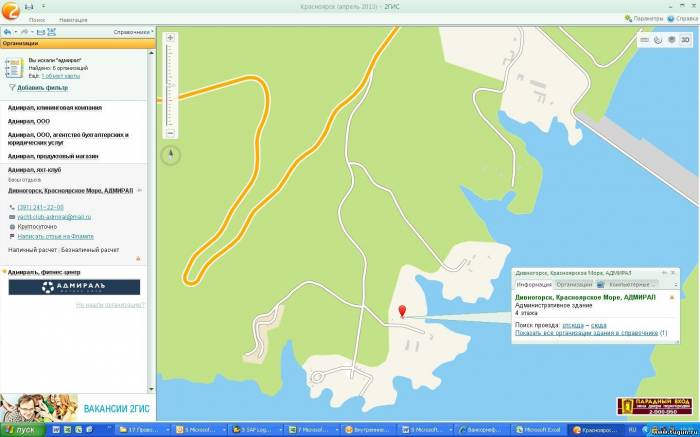Image resolution: width=700 pixels, height=437 pixels.
Task: Select 'Адмирал, фитнес-центр' result
Action: pyautogui.click(x=44, y=272)
